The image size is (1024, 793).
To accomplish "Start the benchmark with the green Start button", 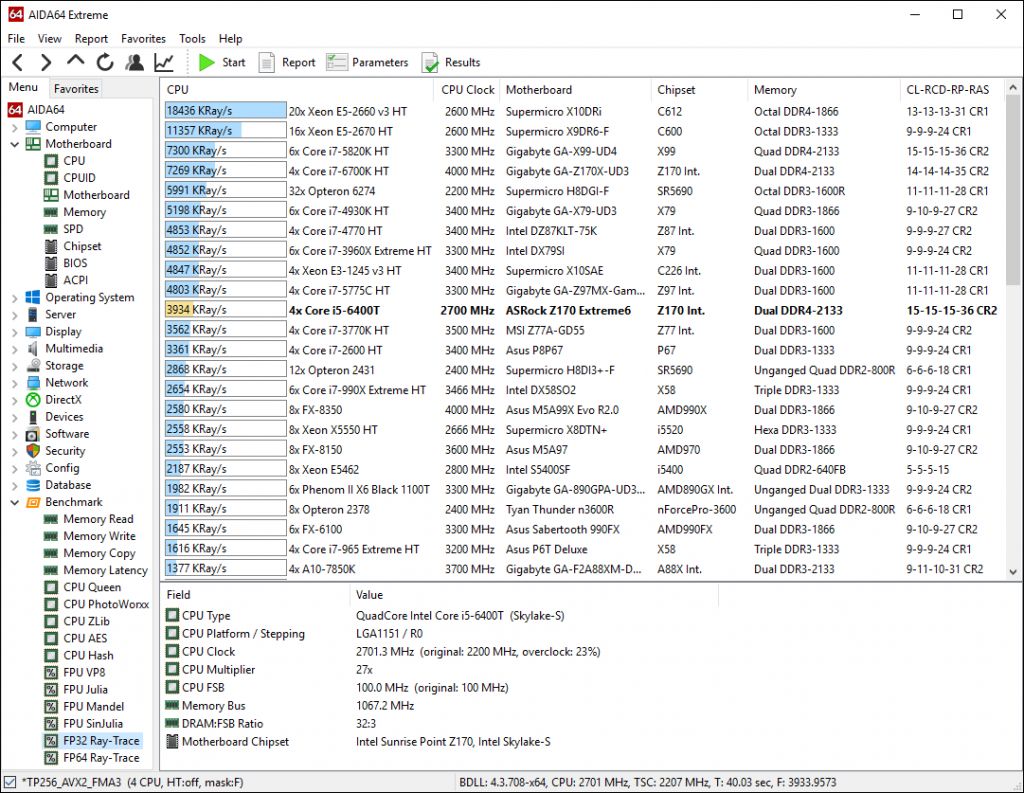I will tap(222, 62).
